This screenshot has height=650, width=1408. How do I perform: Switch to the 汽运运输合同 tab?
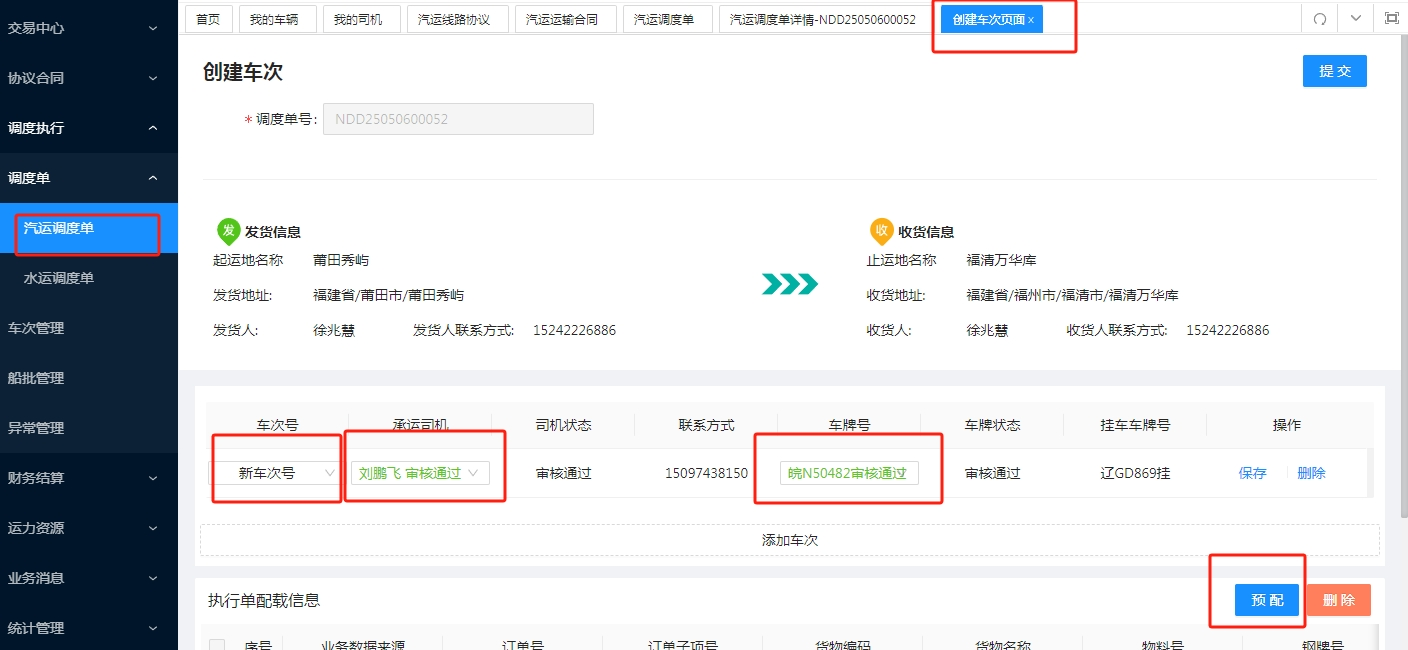(x=562, y=19)
